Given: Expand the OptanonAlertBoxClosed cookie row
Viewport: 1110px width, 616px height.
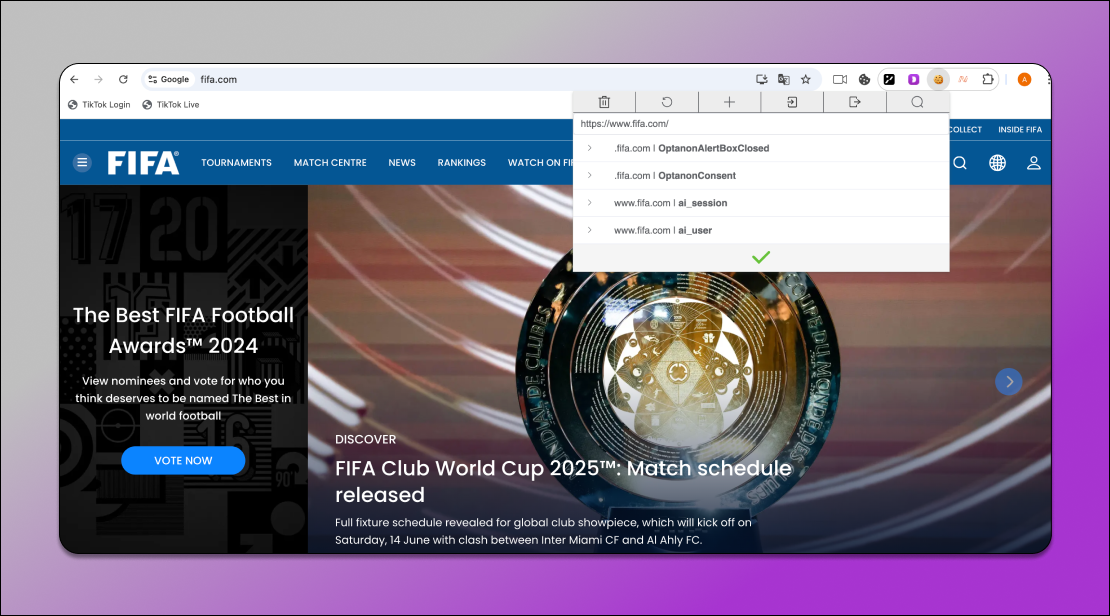Looking at the screenshot, I should point(589,148).
